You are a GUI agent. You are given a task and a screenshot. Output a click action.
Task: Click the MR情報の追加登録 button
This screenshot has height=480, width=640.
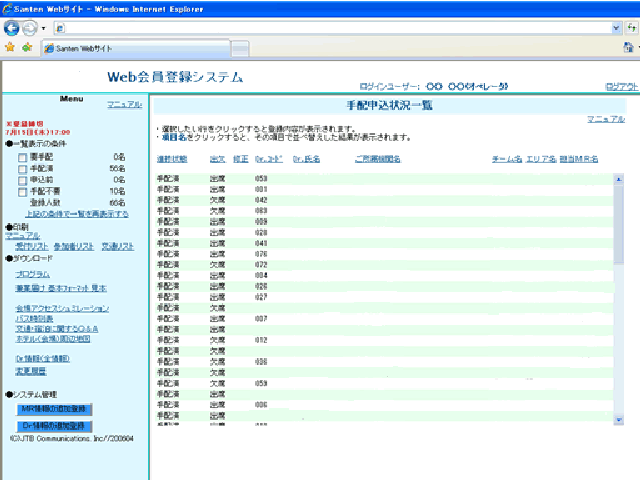click(x=54, y=409)
